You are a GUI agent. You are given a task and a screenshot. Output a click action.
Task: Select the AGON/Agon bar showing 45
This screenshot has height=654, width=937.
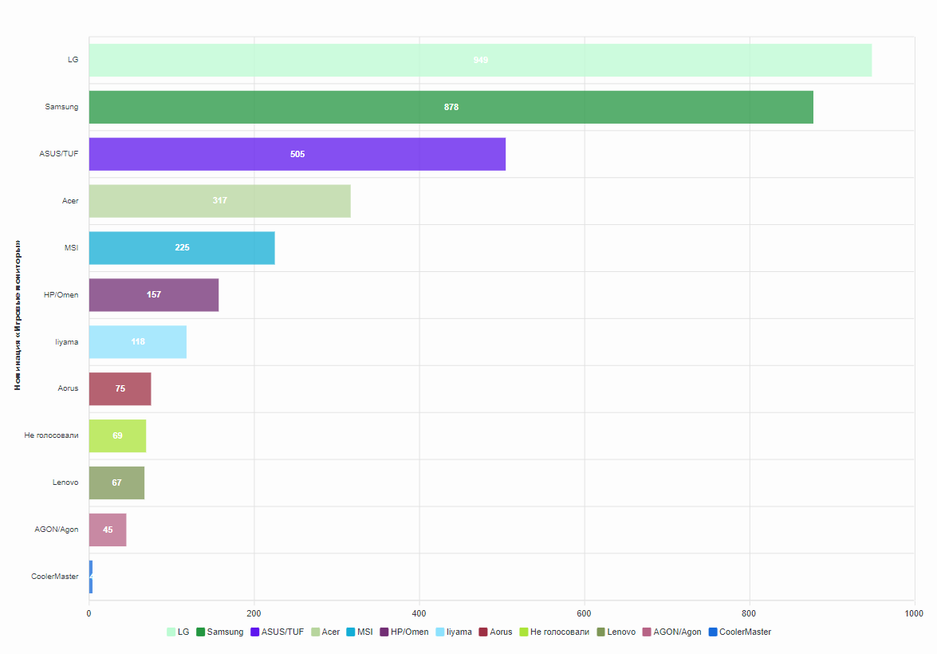tap(108, 530)
